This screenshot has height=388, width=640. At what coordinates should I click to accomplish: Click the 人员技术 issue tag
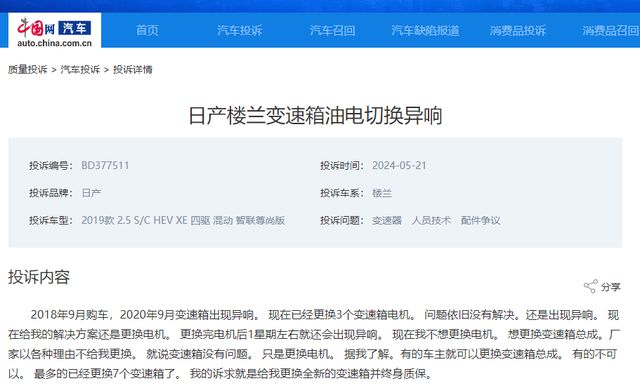[431, 220]
